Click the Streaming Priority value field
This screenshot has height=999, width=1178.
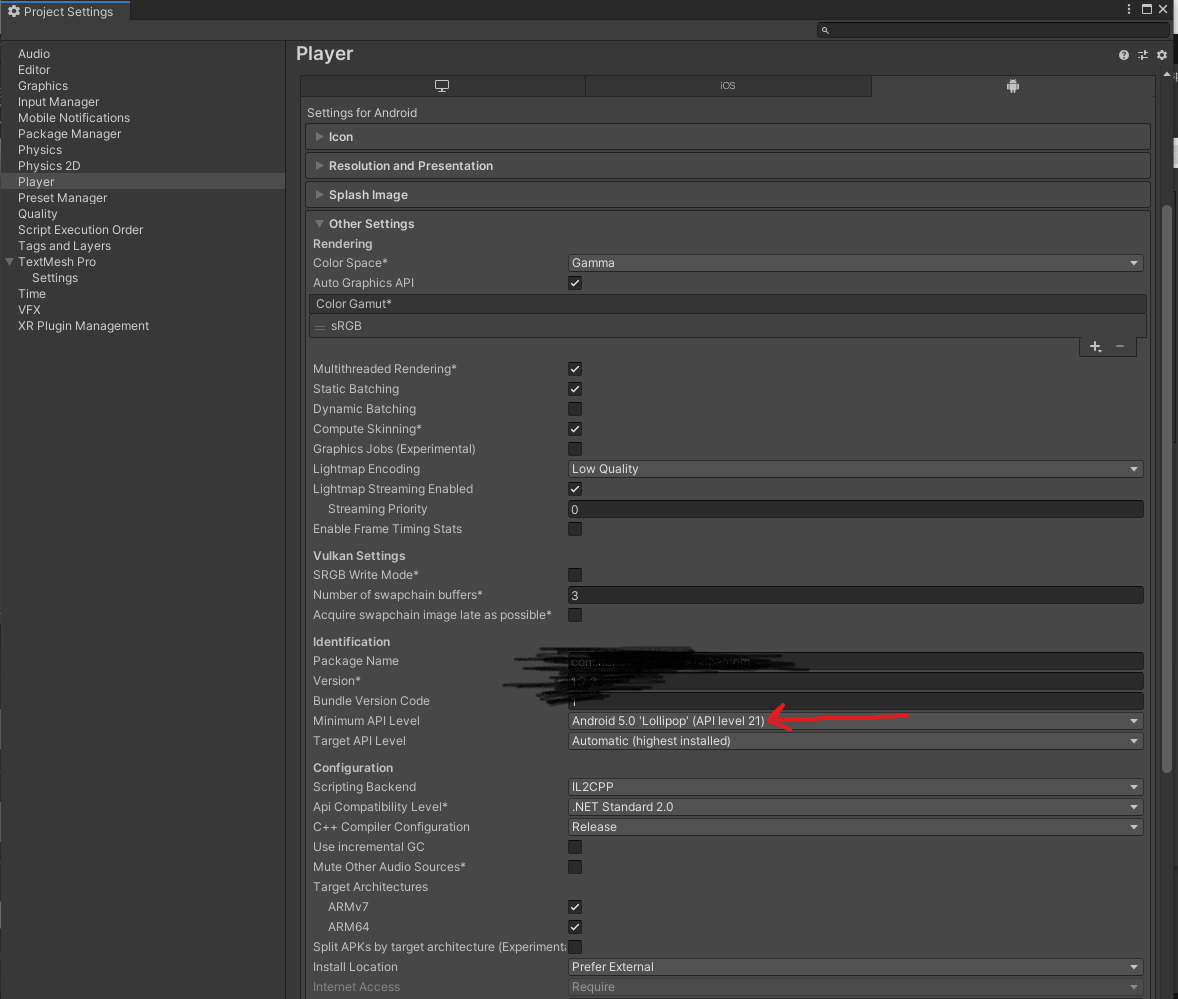855,509
